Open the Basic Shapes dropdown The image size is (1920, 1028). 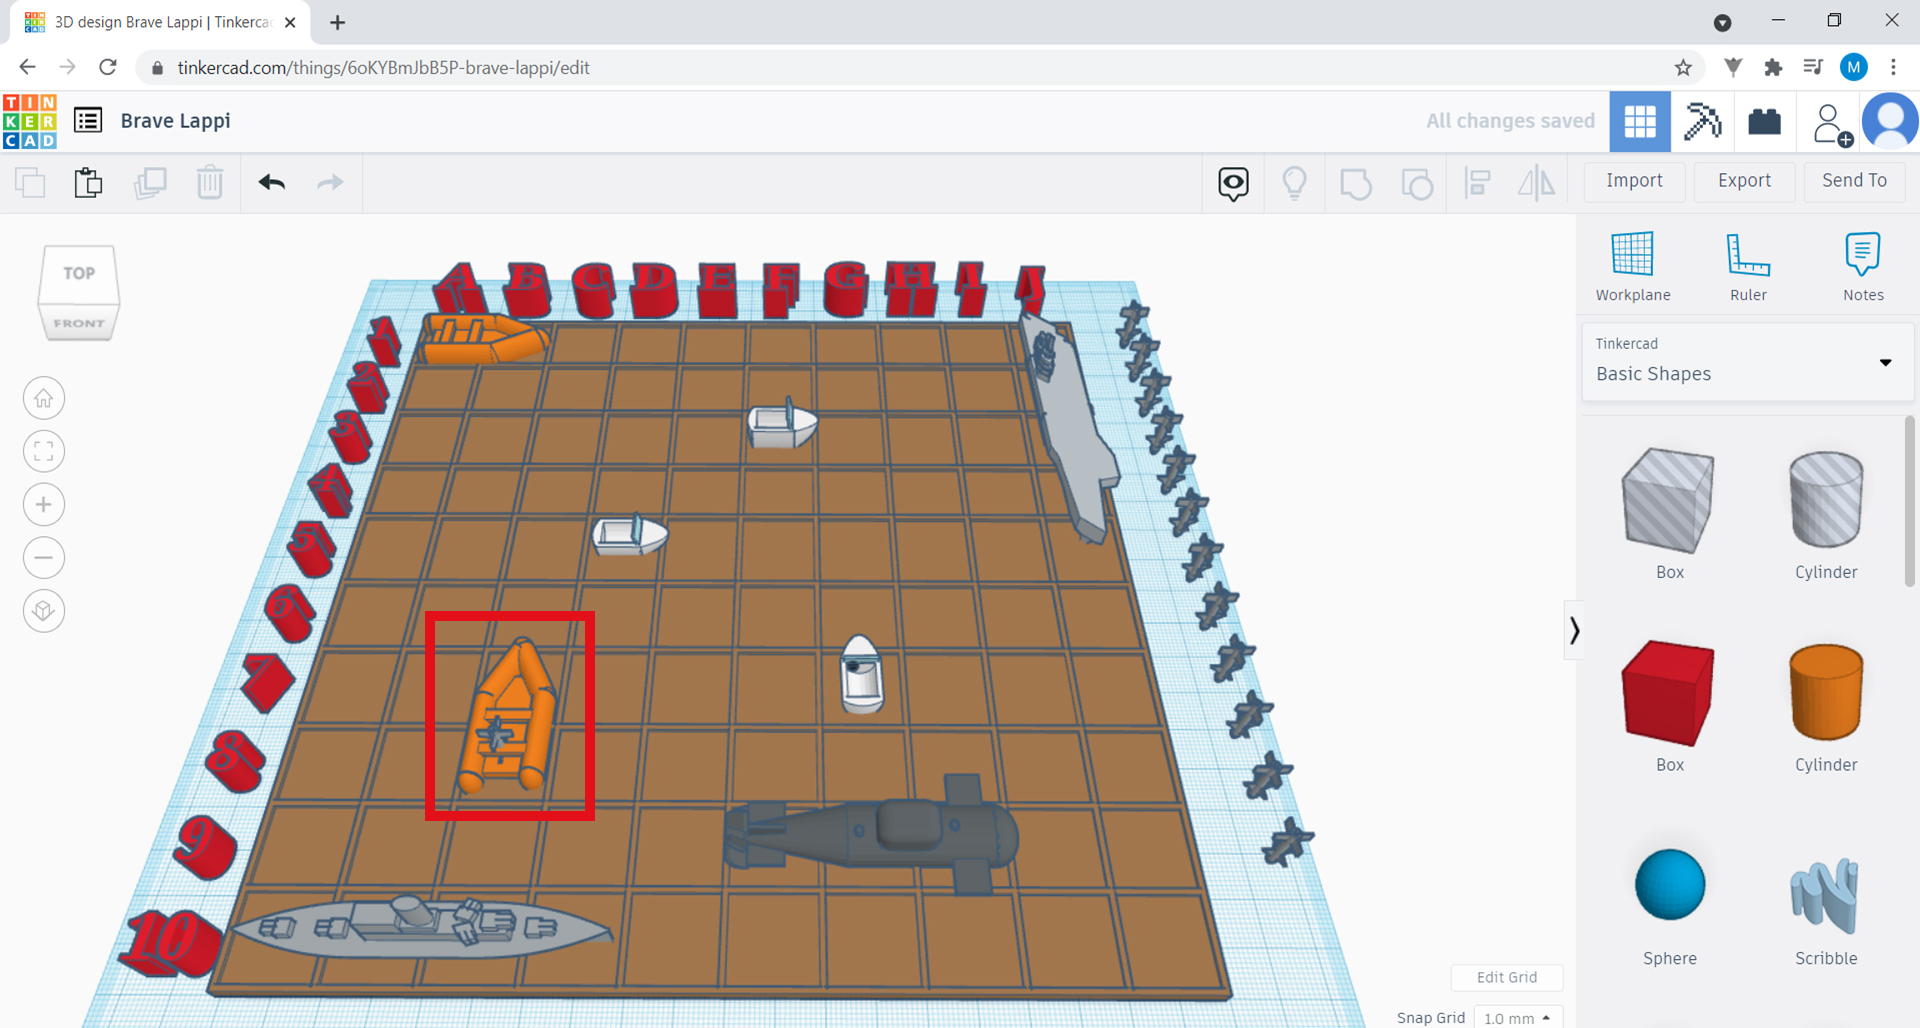(1747, 362)
